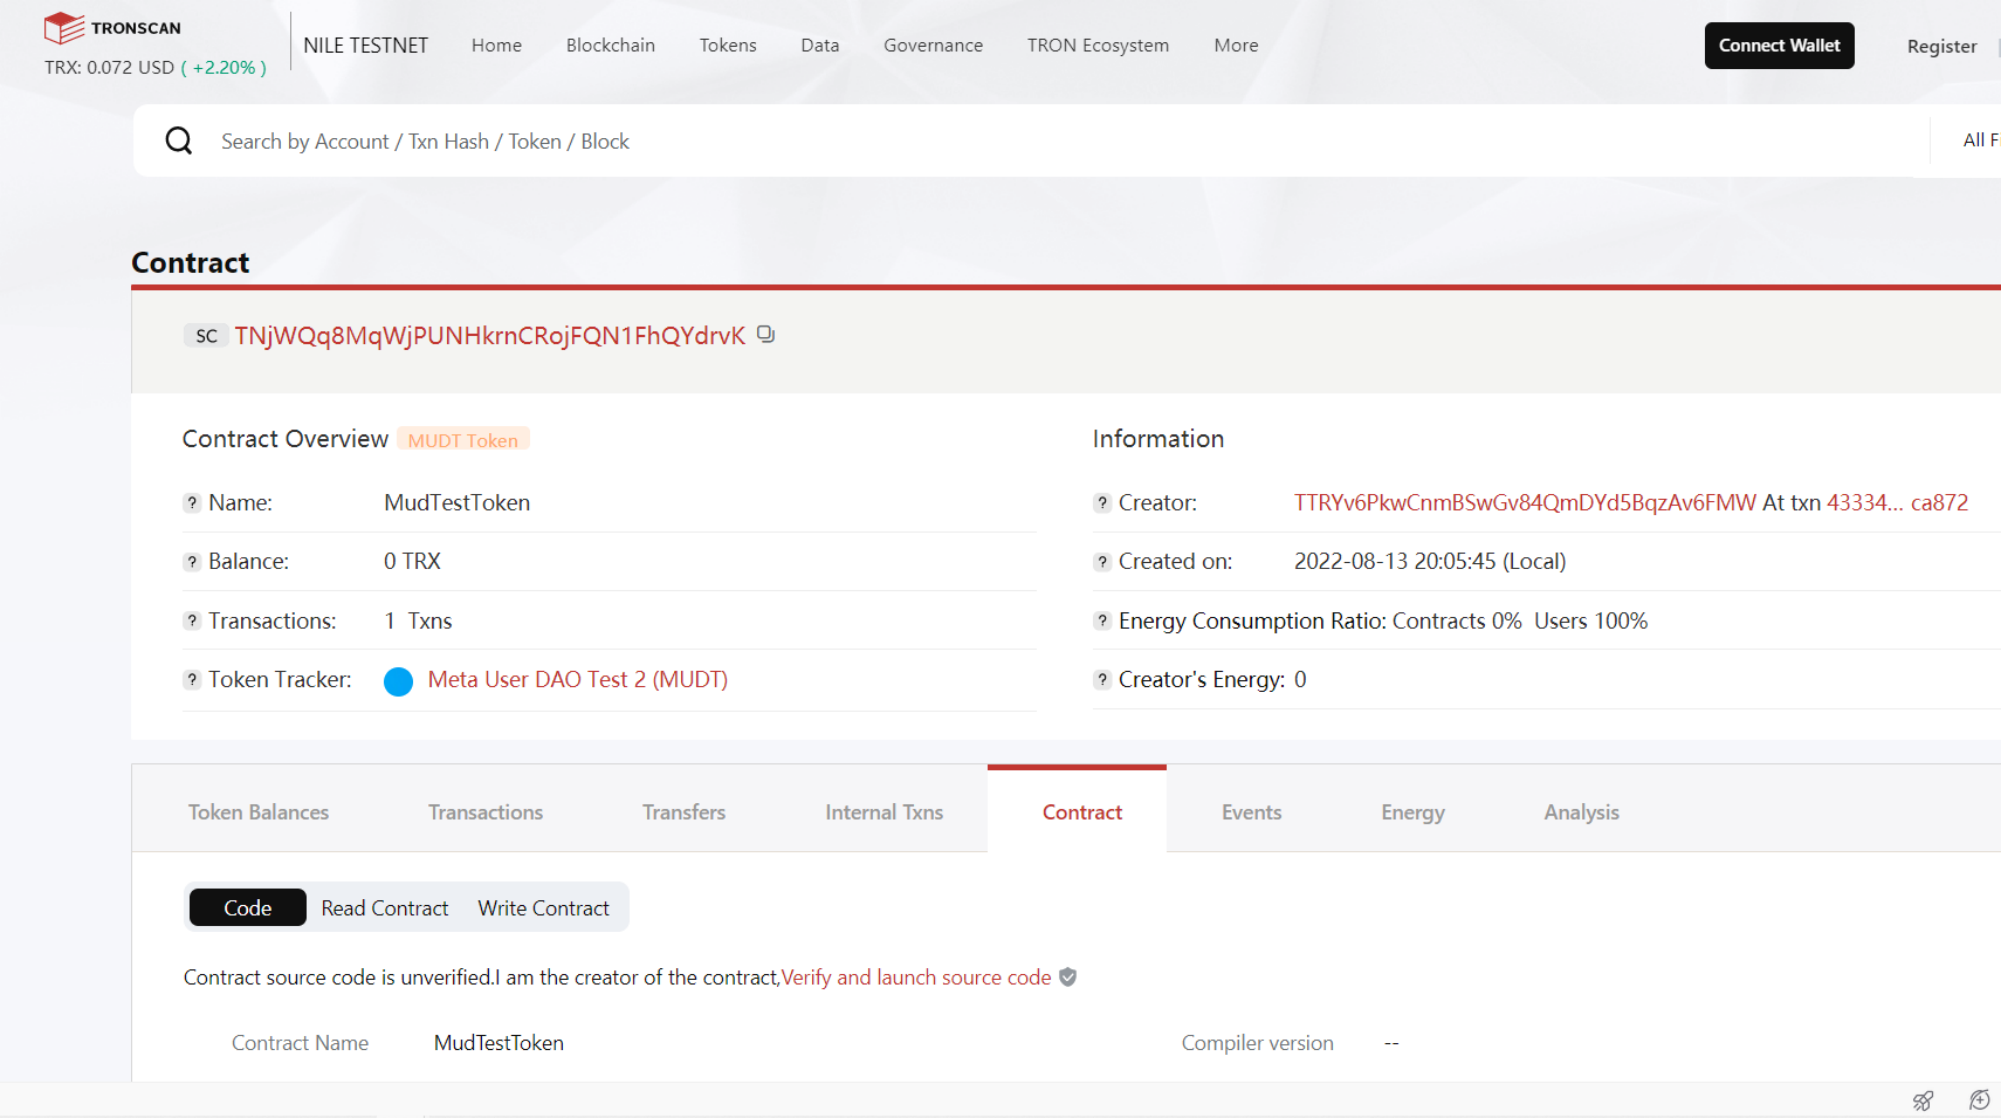The image size is (2002, 1118).
Task: Copy the contract address with copy icon
Action: pos(766,335)
